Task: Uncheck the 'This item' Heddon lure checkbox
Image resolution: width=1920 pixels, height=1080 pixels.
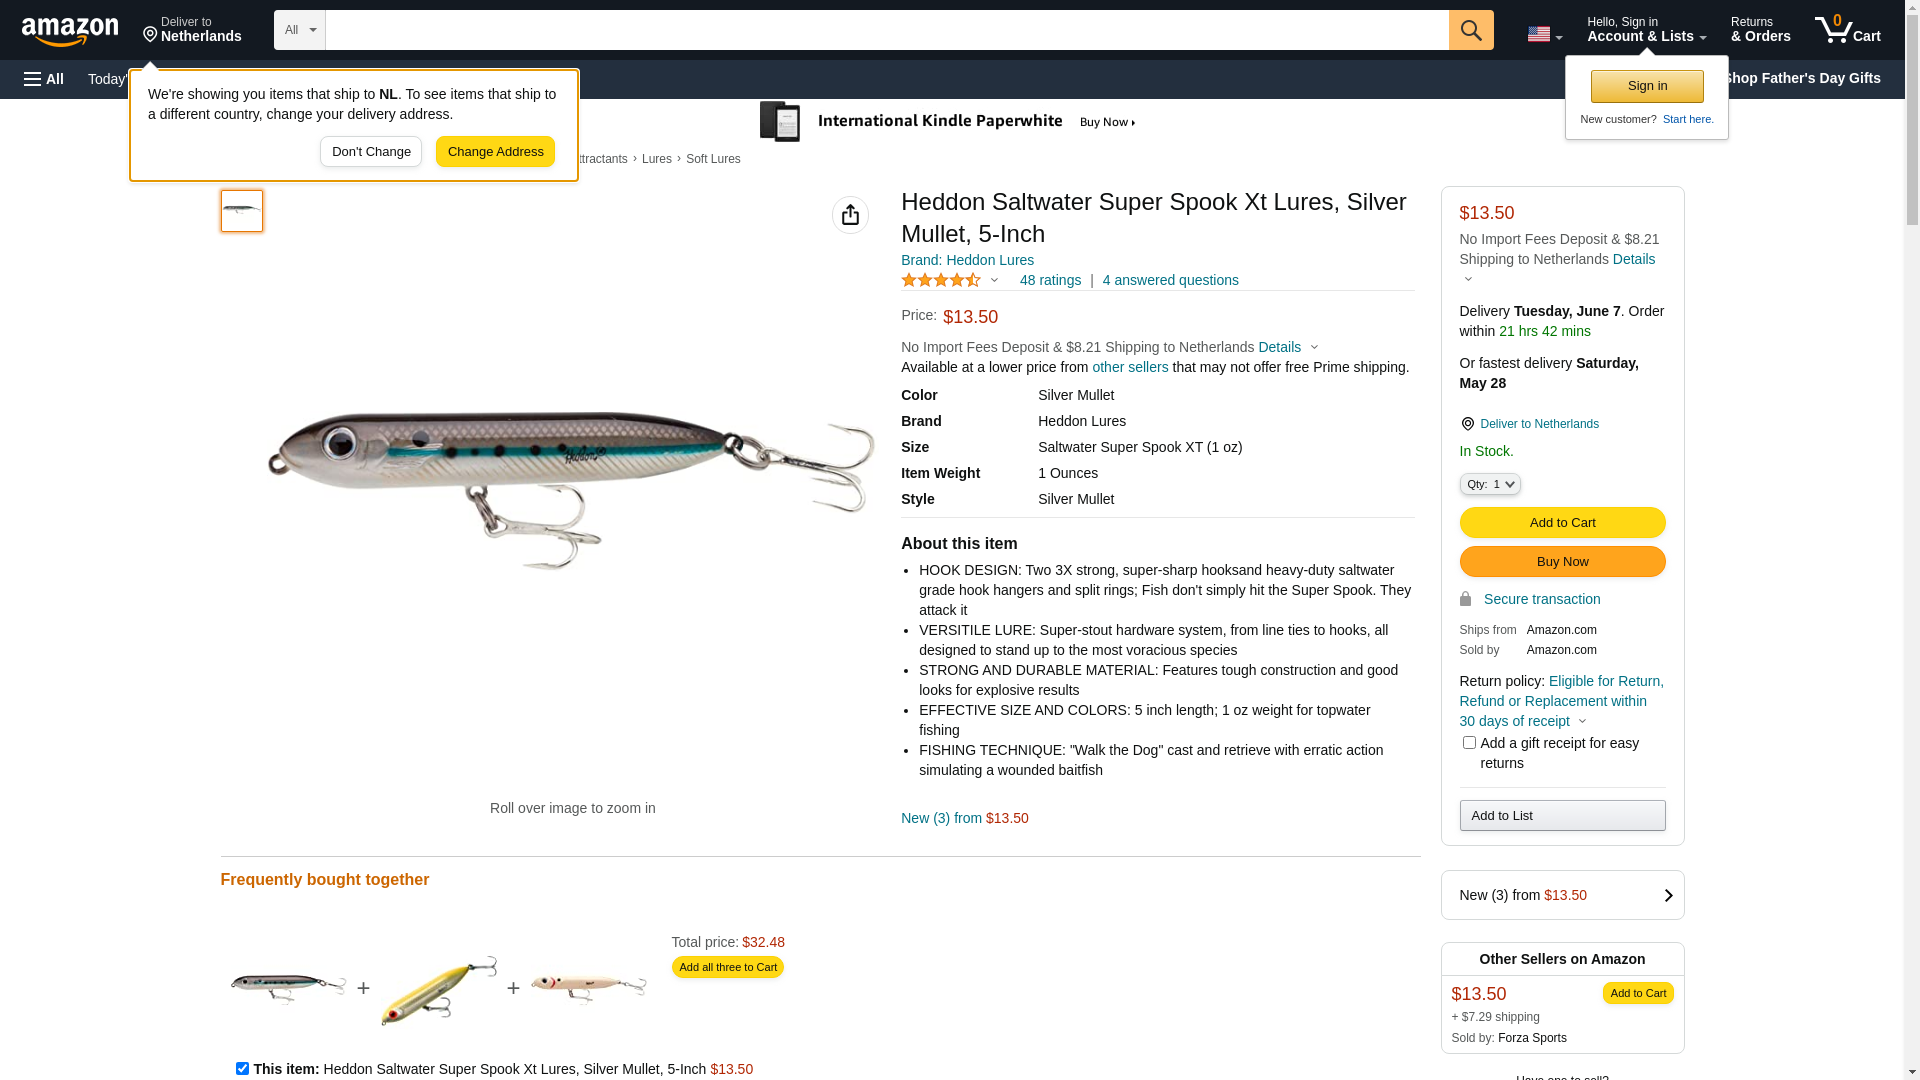Action: (242, 1068)
